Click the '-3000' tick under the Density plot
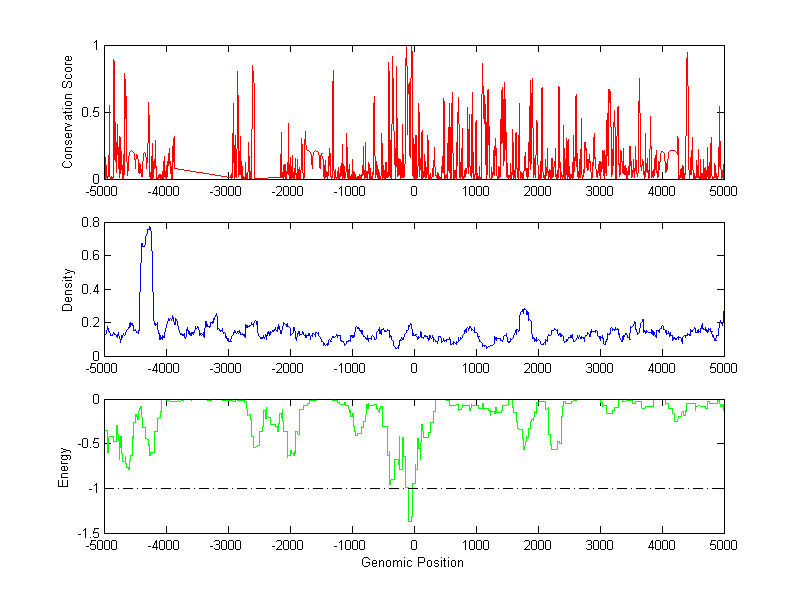800x599 pixels. 227,367
